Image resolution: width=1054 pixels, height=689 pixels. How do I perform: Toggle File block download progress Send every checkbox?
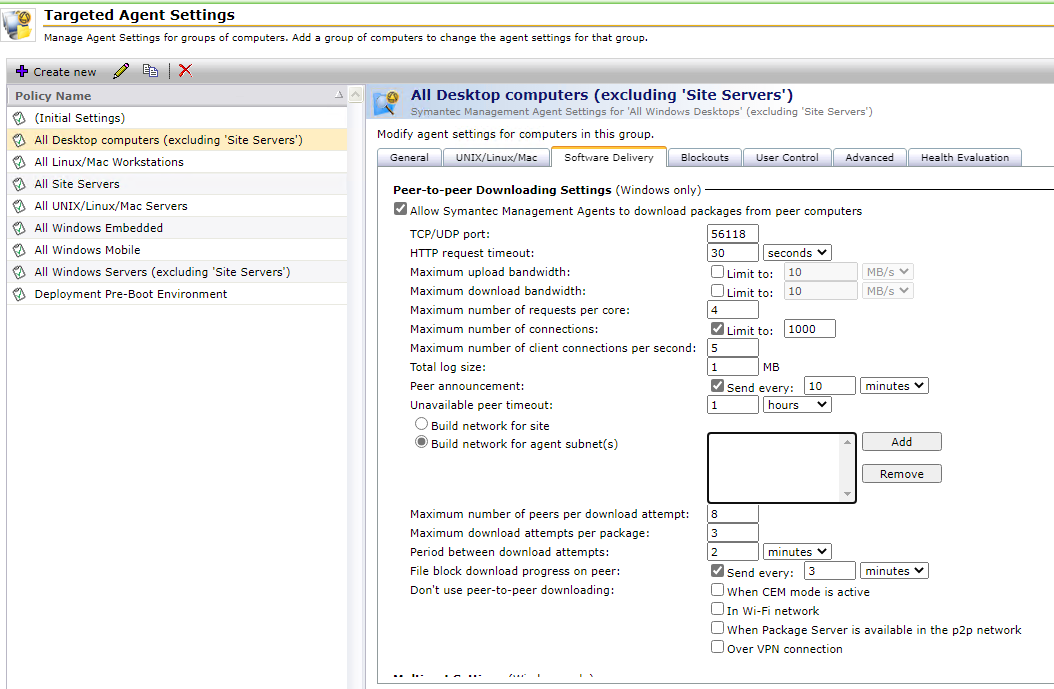(717, 571)
